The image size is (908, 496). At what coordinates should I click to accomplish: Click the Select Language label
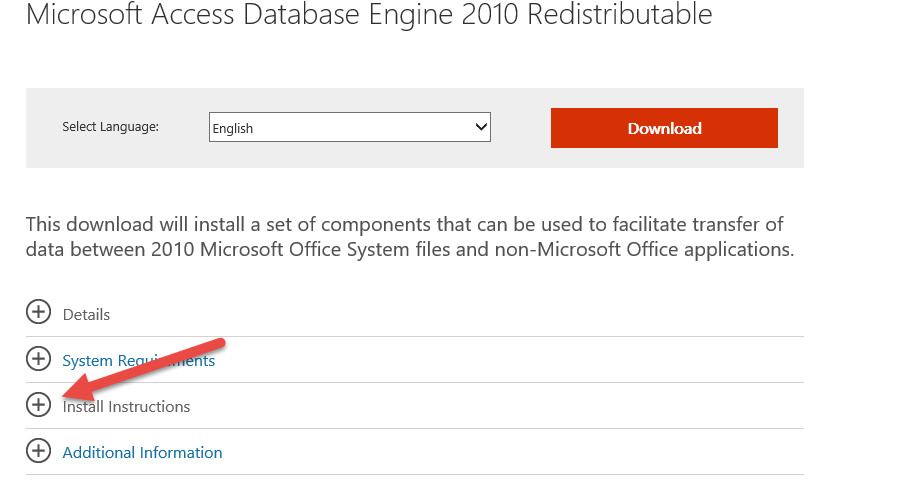point(111,127)
